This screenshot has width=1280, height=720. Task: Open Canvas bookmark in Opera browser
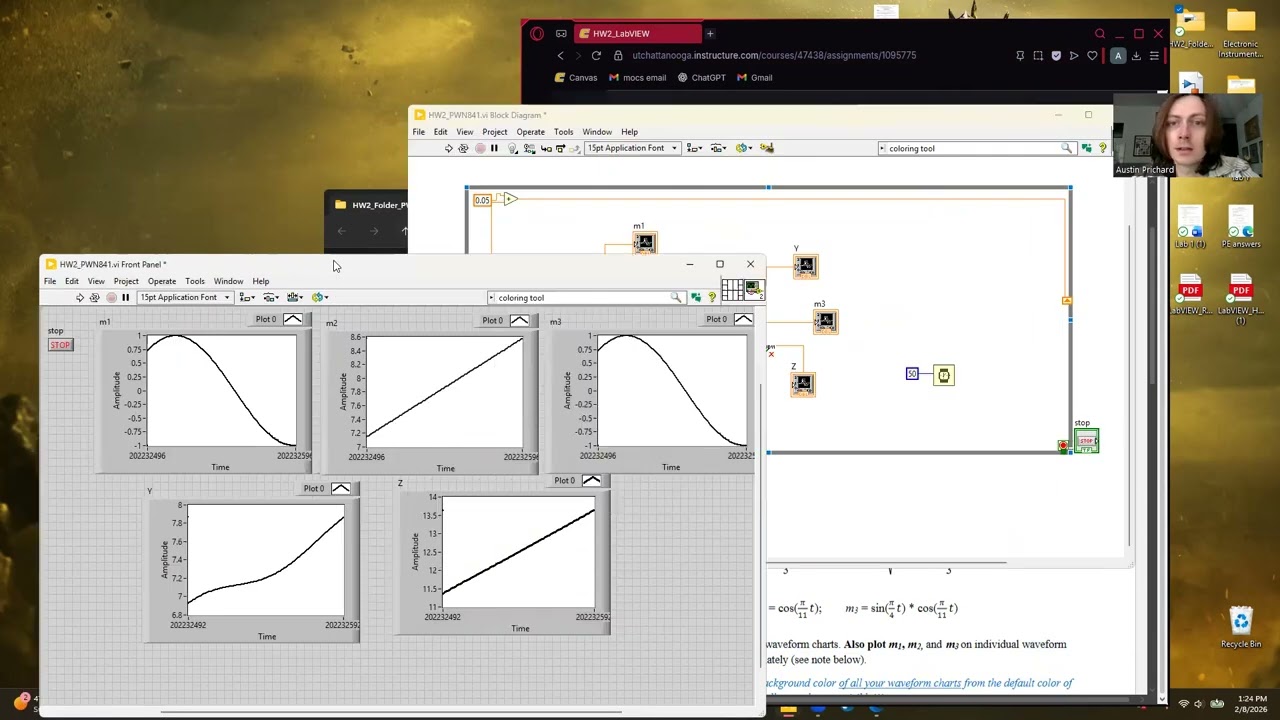[x=576, y=78]
